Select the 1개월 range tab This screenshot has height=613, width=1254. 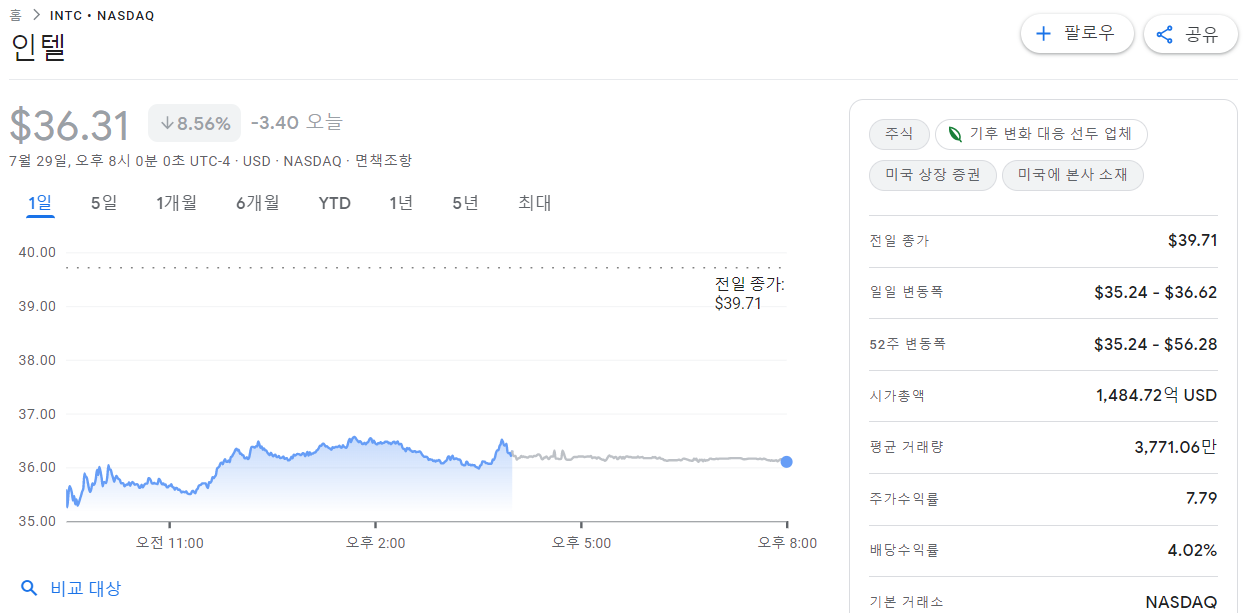pyautogui.click(x=176, y=202)
